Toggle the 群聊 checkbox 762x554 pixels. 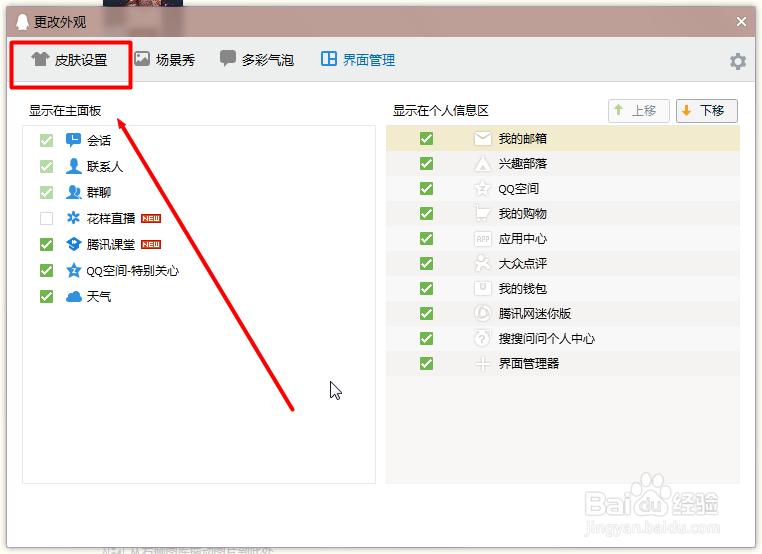point(47,192)
